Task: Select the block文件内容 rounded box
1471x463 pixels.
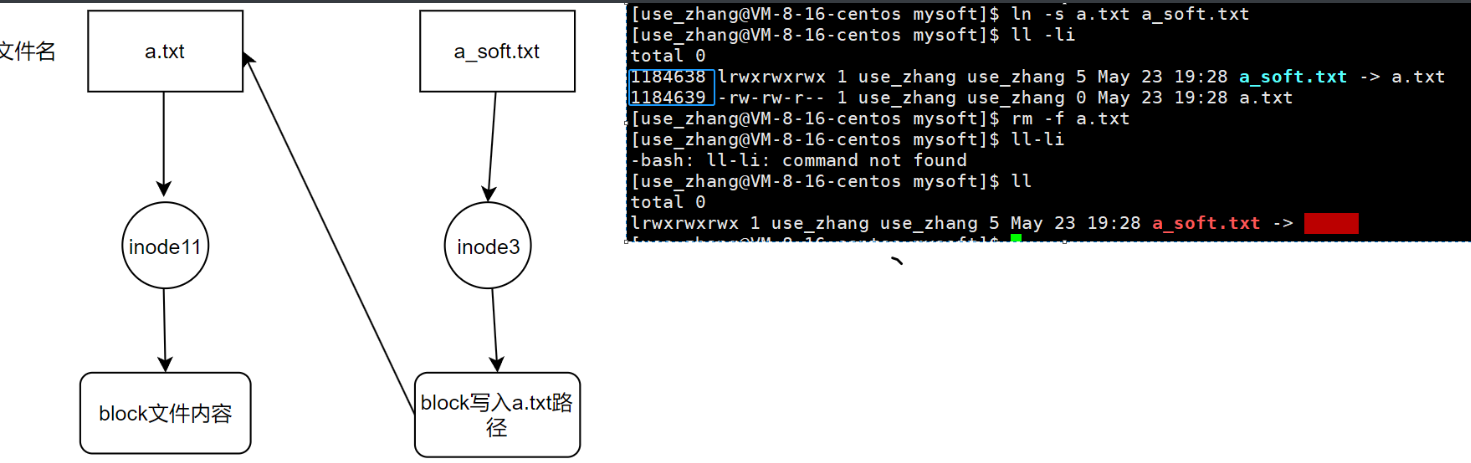Action: (x=165, y=412)
